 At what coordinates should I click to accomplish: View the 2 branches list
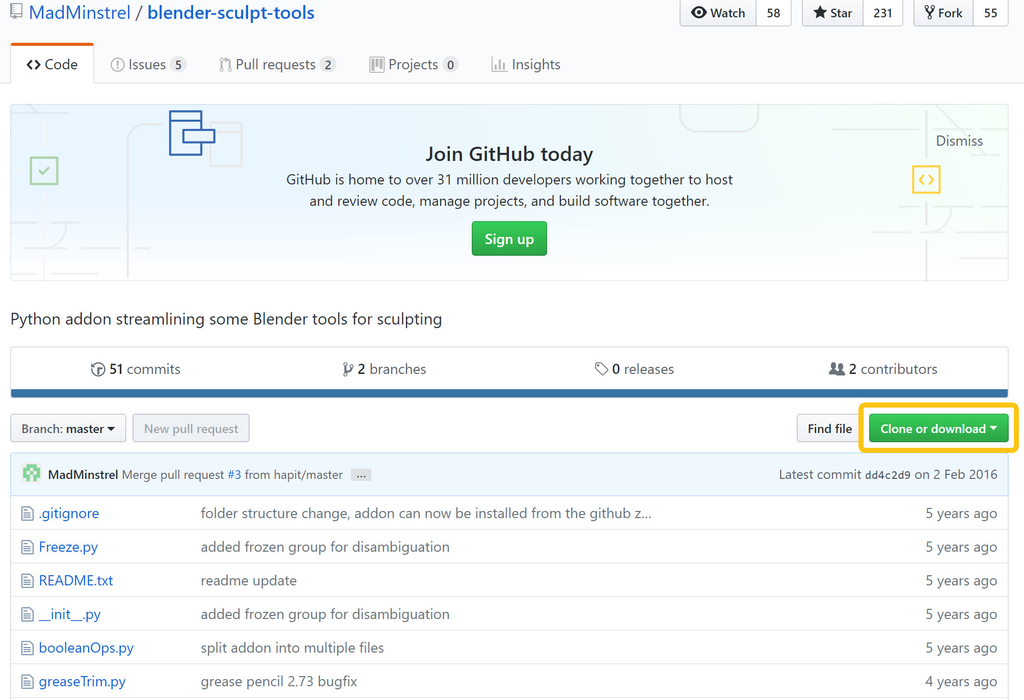tap(384, 369)
